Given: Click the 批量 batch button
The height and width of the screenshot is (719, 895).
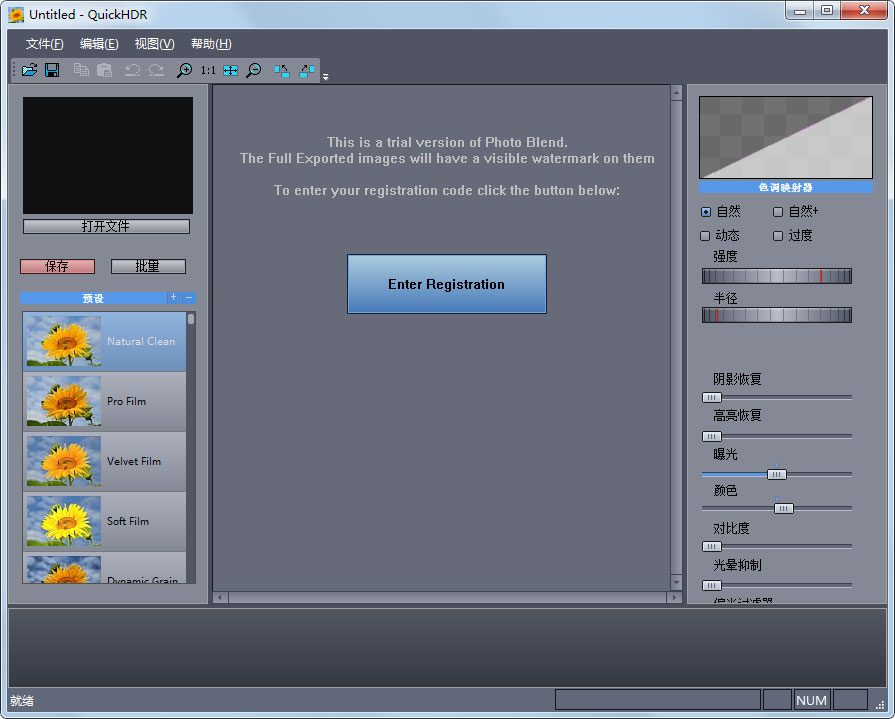Looking at the screenshot, I should [148, 266].
